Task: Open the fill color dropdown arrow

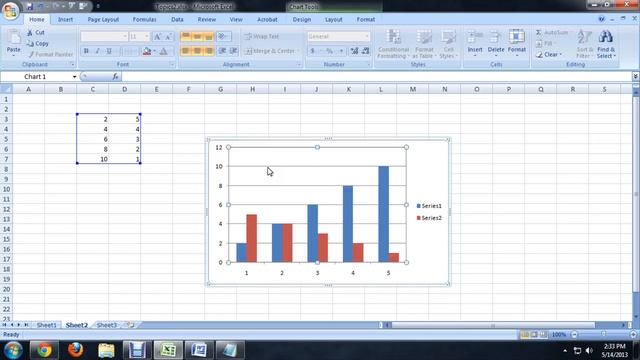Action: pyautogui.click(x=154, y=51)
